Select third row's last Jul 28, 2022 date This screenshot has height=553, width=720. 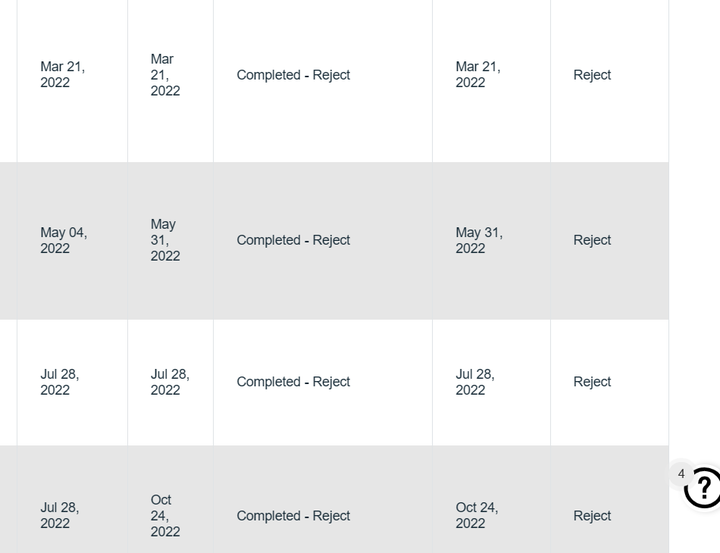click(x=475, y=382)
